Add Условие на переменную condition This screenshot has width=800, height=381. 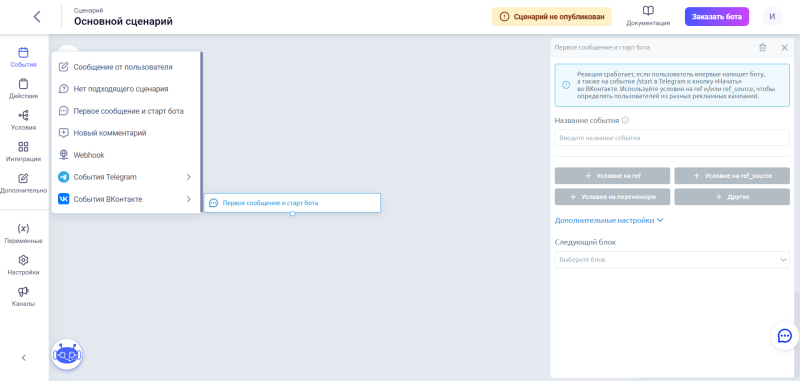pyautogui.click(x=612, y=196)
